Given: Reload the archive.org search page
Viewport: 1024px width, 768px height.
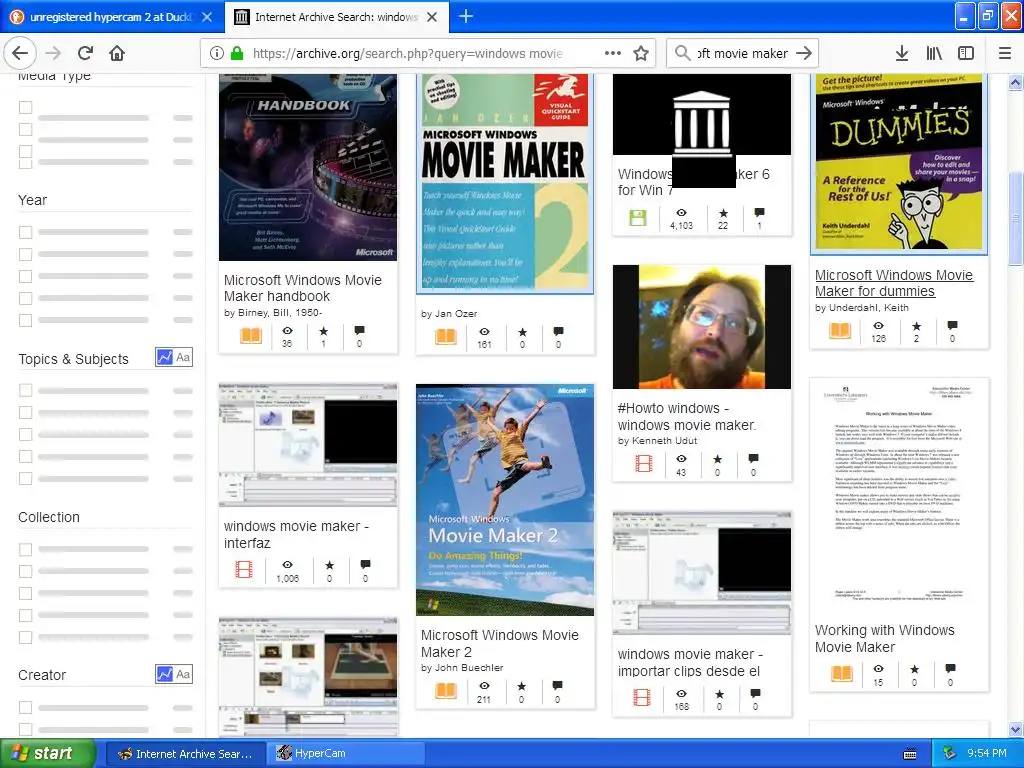Looking at the screenshot, I should [85, 54].
